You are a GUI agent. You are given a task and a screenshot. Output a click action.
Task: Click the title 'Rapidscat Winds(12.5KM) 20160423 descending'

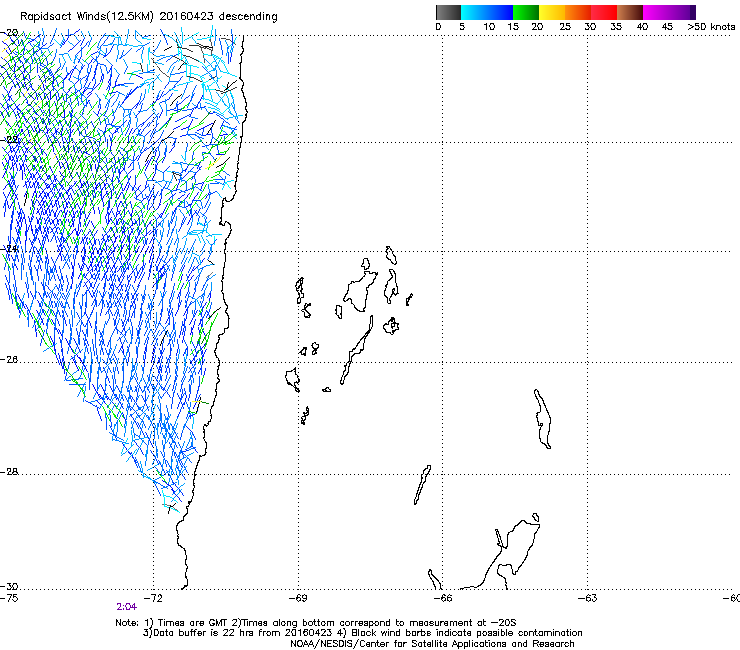[149, 17]
